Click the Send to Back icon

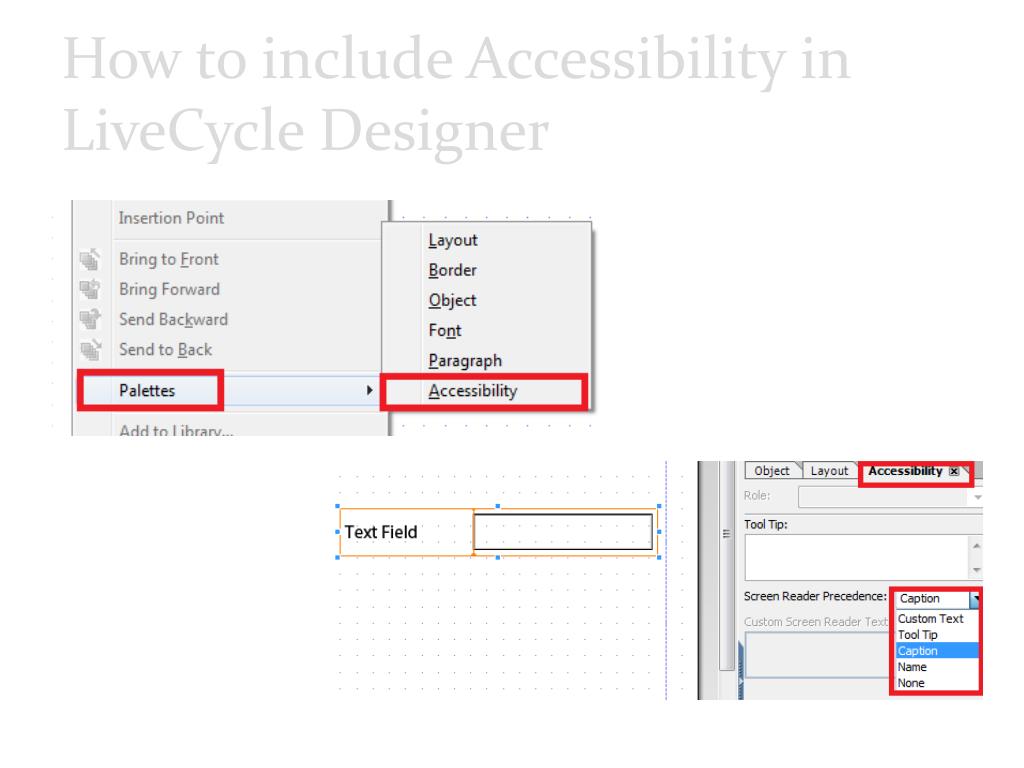pyautogui.click(x=90, y=350)
